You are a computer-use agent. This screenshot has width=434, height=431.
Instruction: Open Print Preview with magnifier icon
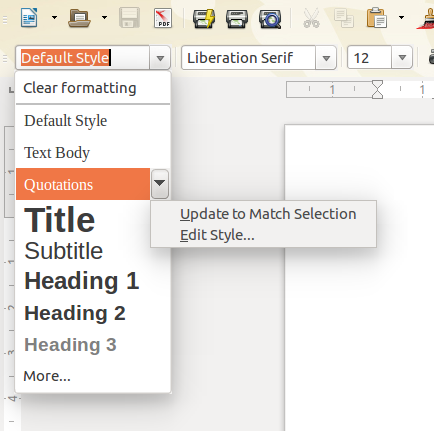point(270,18)
